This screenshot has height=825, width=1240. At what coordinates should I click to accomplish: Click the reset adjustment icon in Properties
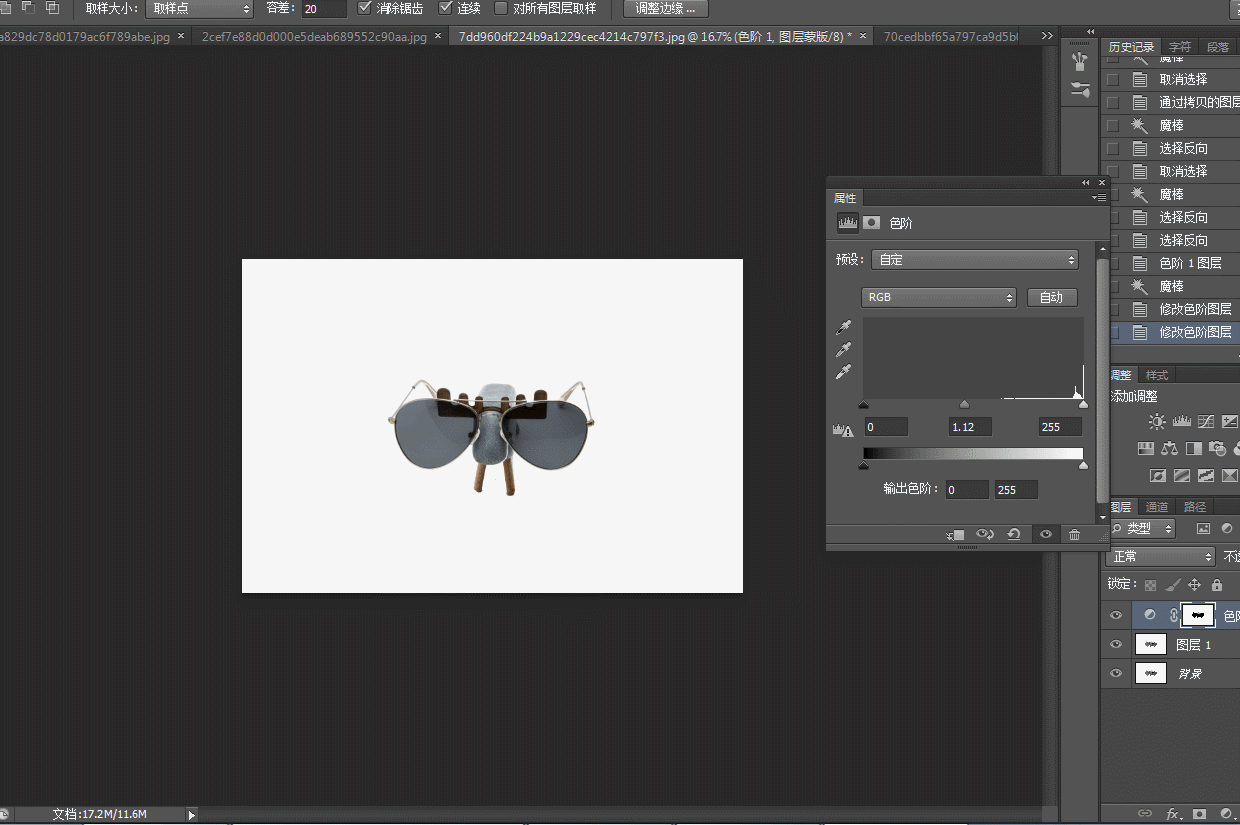[x=1014, y=535]
